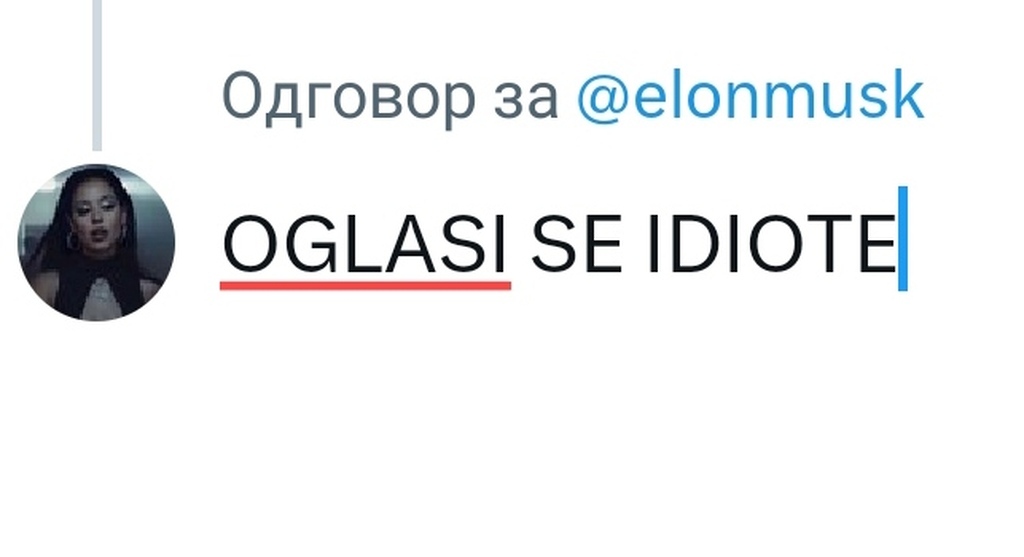This screenshot has height=557, width=1024.
Task: Open the @elonmusk mention link
Action: pyautogui.click(x=750, y=96)
